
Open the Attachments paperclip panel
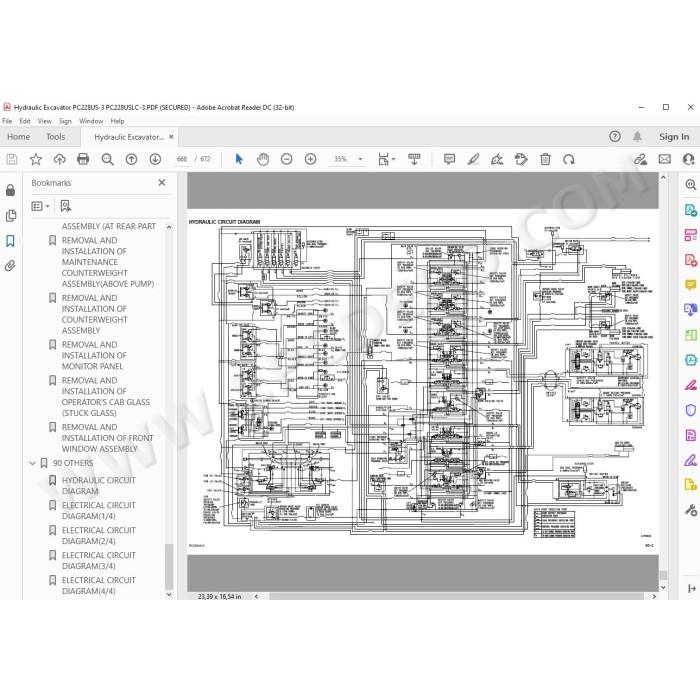click(x=10, y=267)
